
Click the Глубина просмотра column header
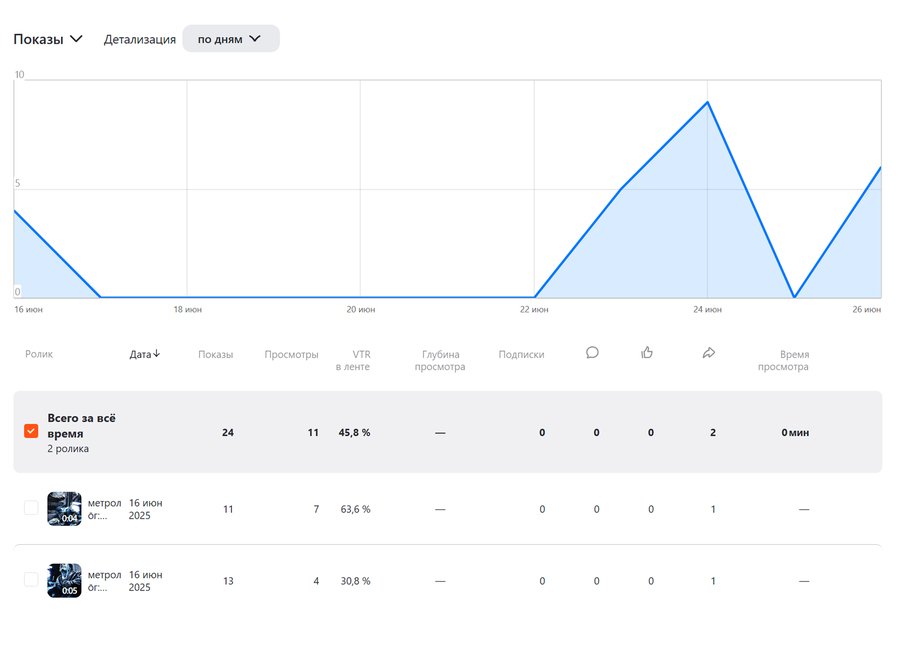(443, 360)
